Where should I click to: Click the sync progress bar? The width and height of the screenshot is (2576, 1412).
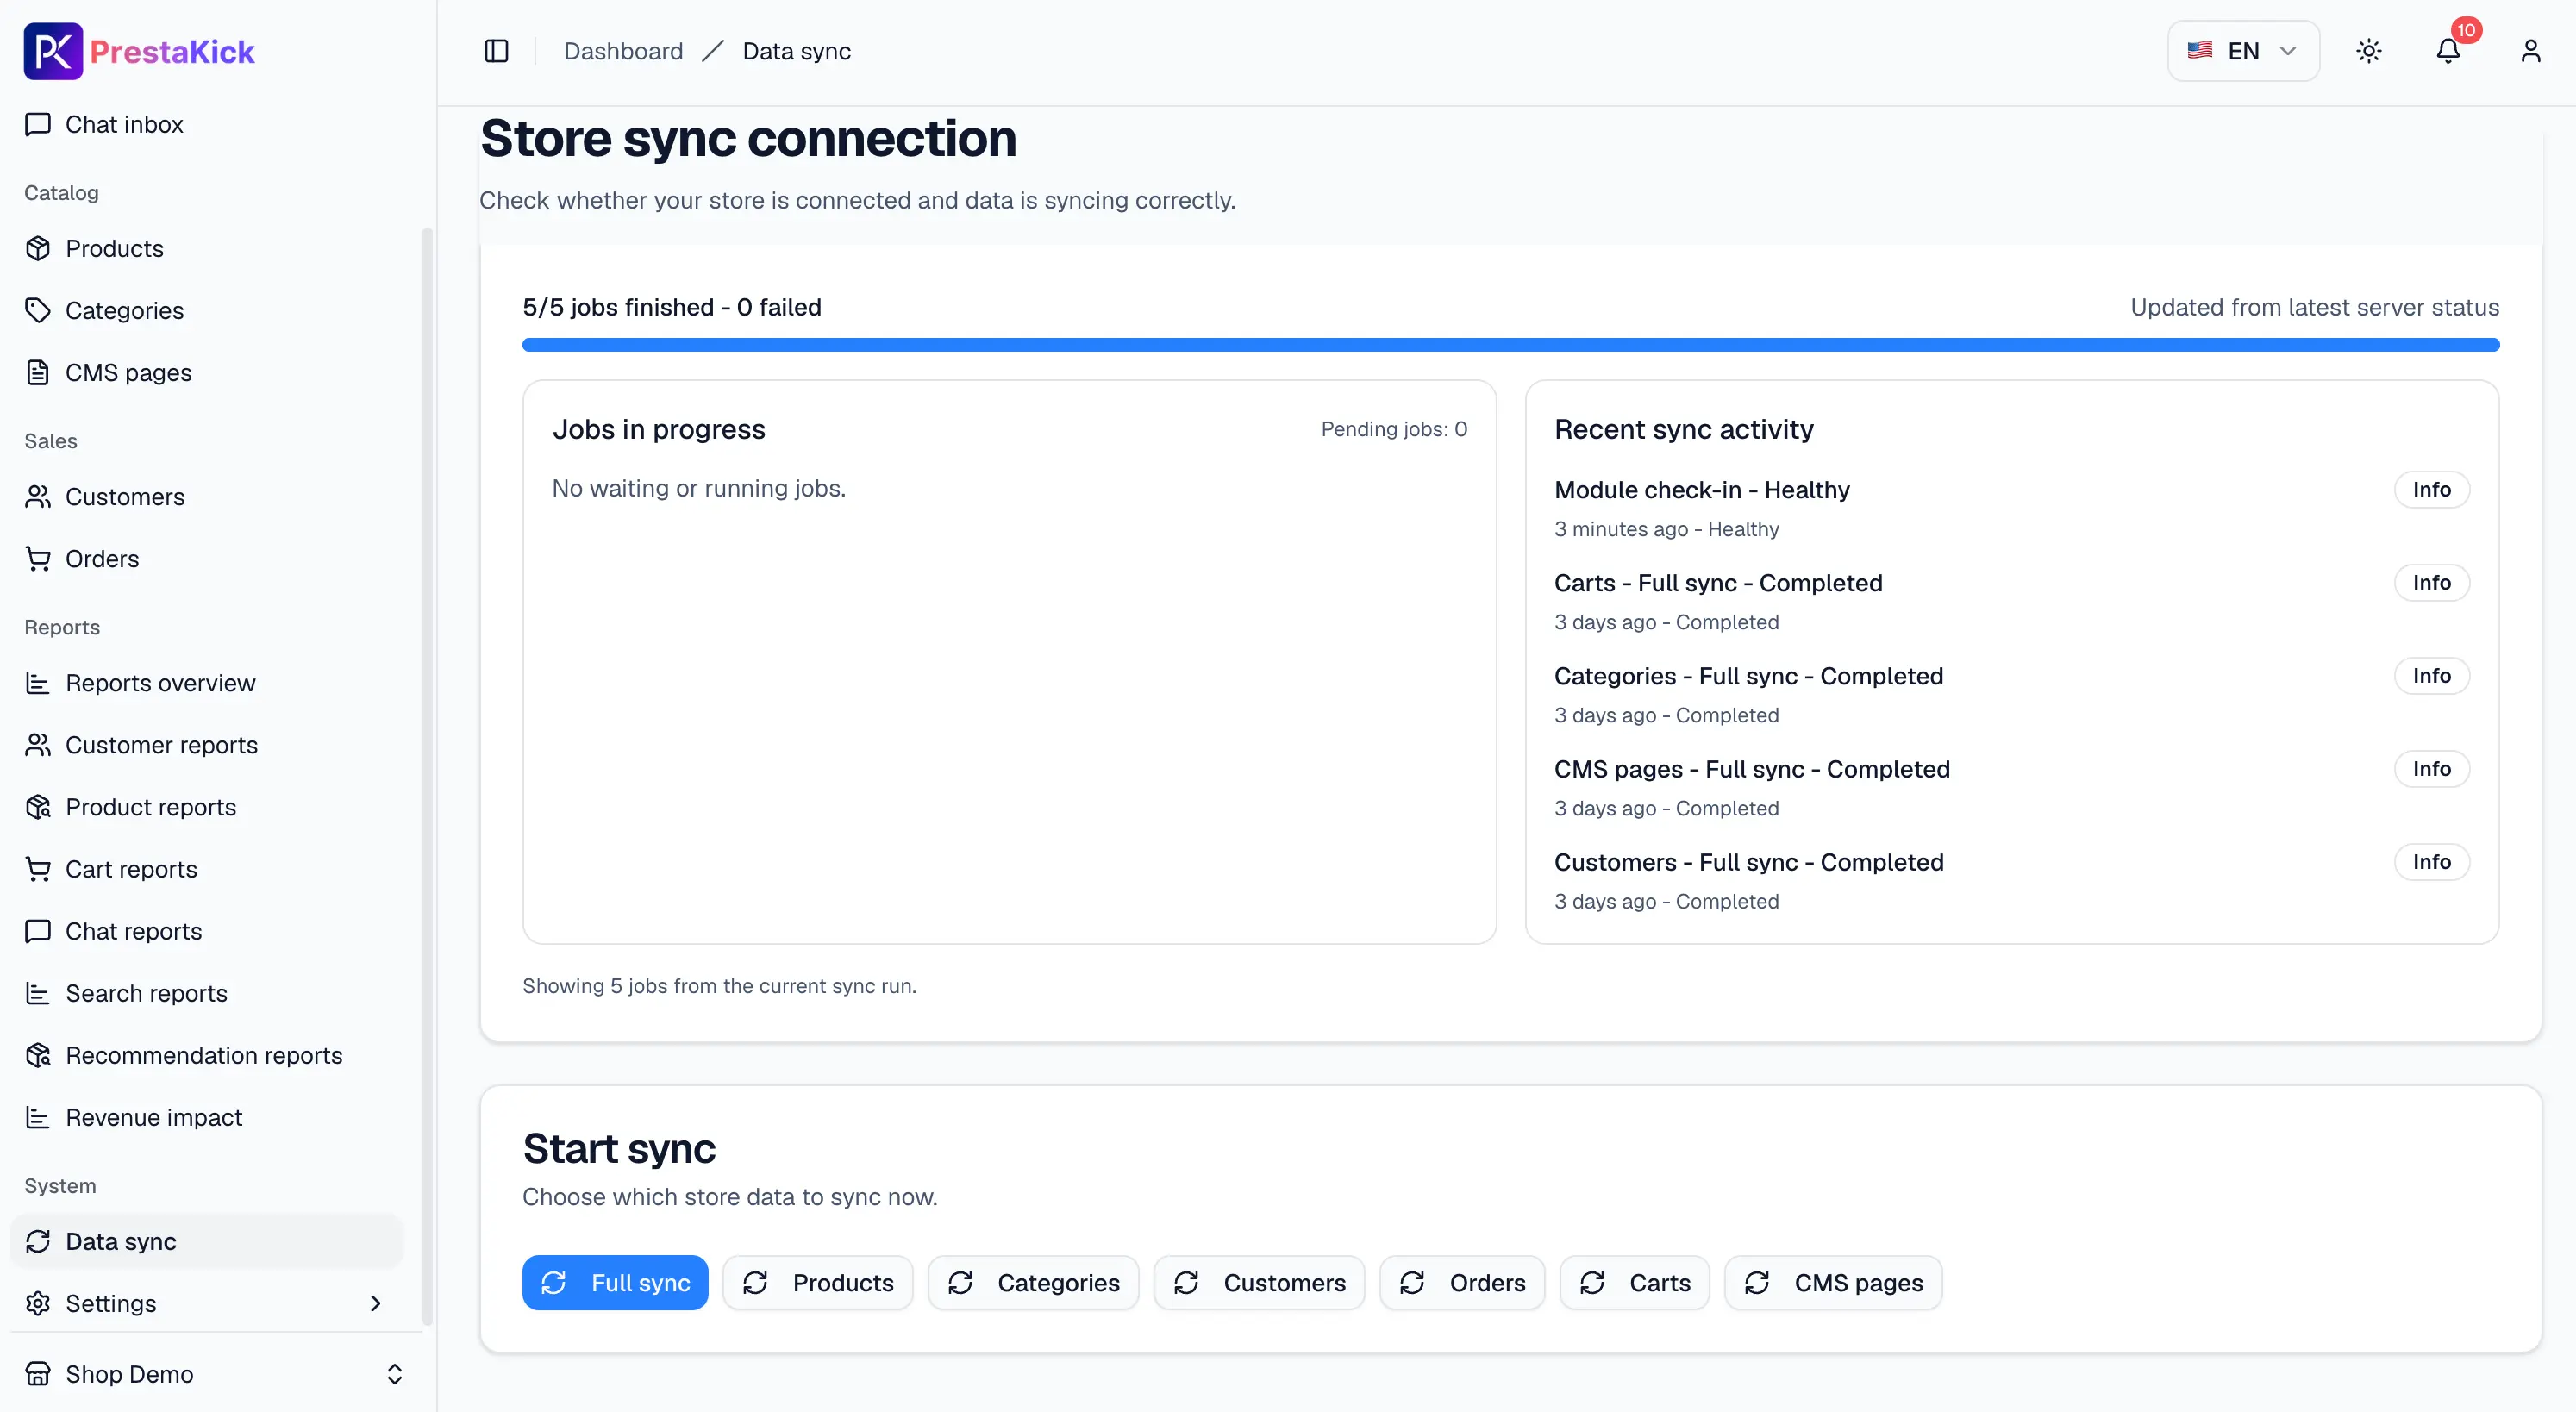coord(1510,345)
